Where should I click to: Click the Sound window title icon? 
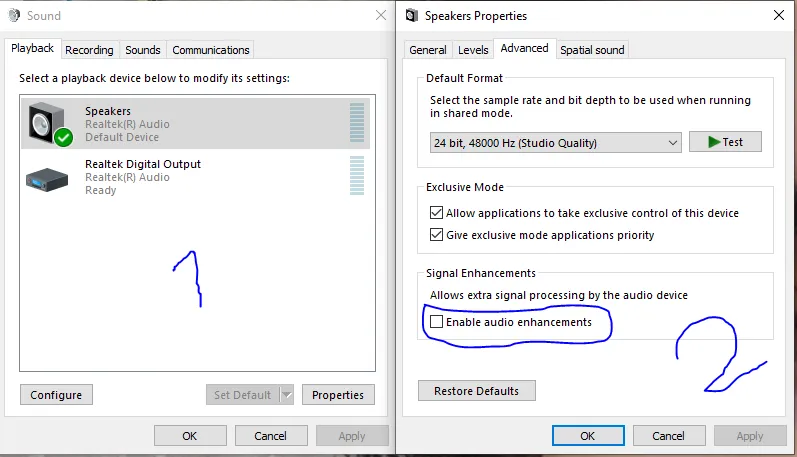(13, 16)
